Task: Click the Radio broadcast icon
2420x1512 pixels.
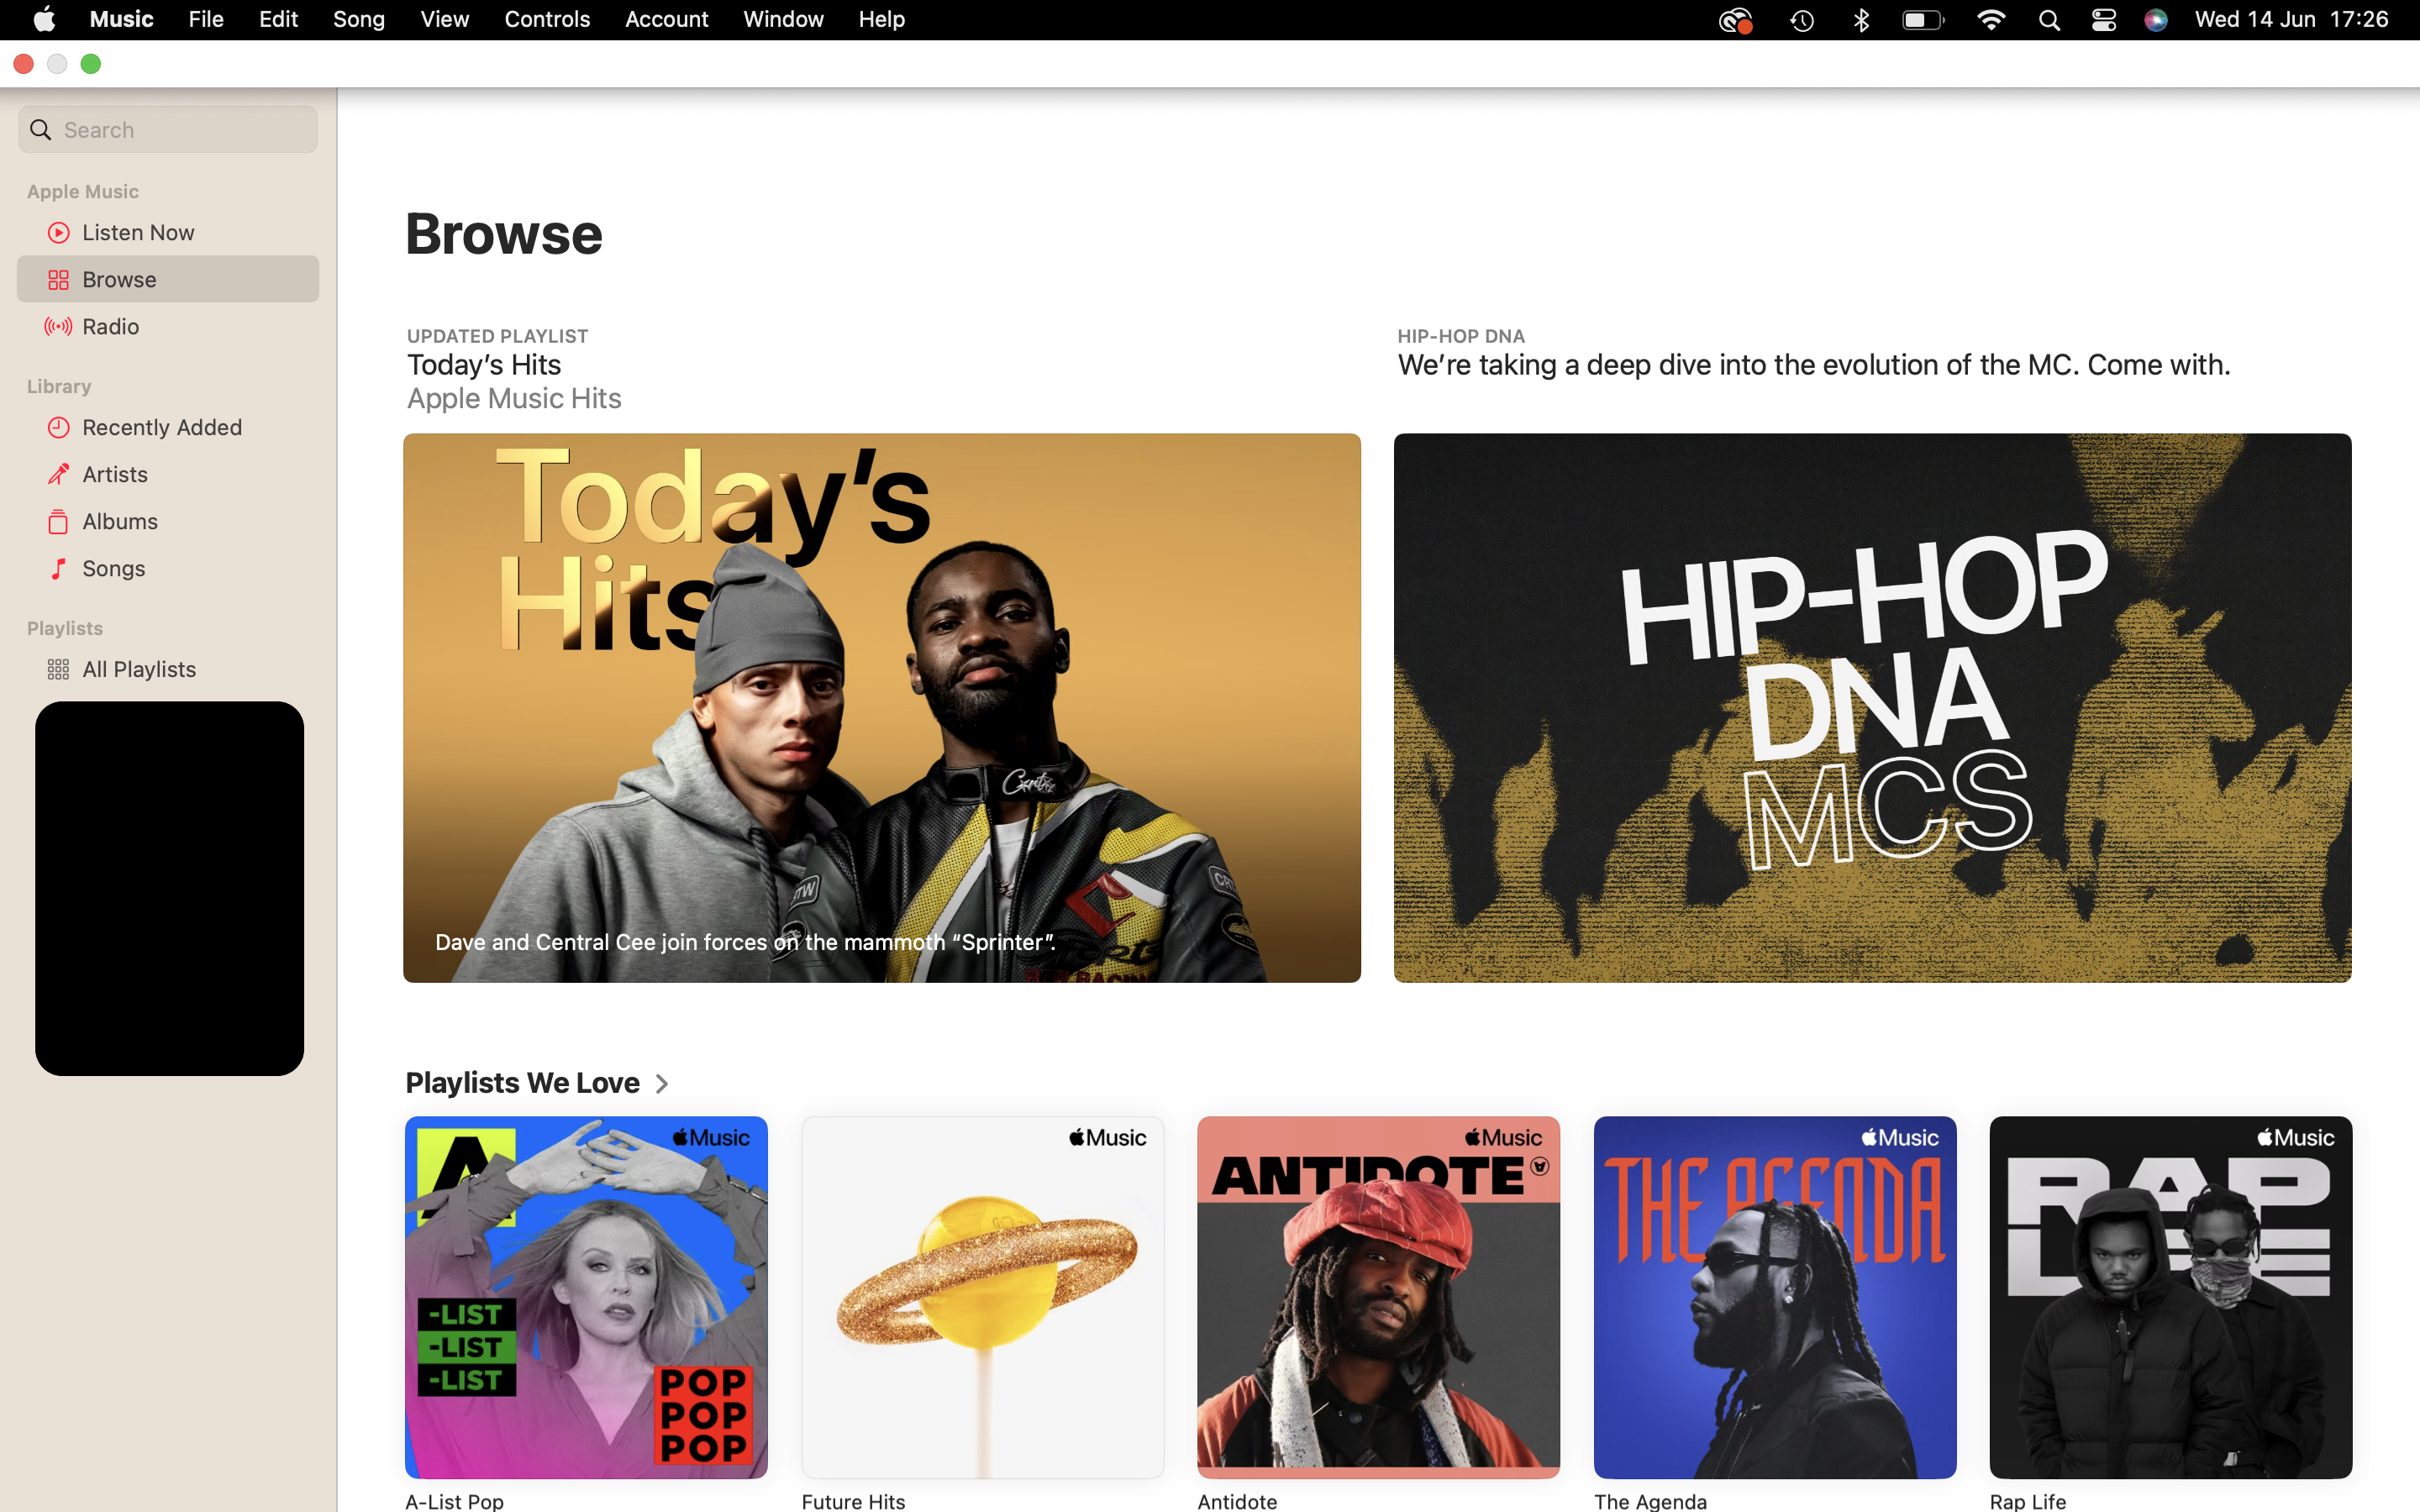Action: tap(58, 327)
